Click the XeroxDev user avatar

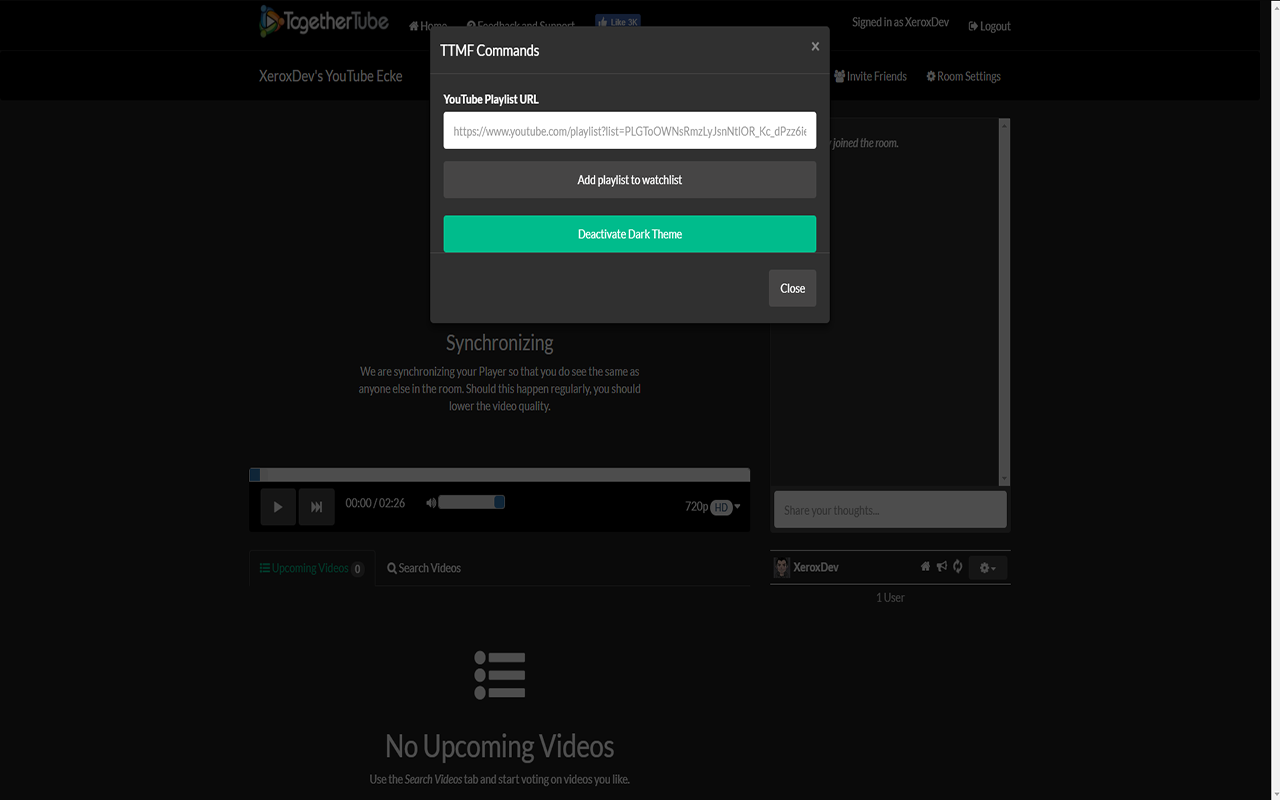point(782,567)
